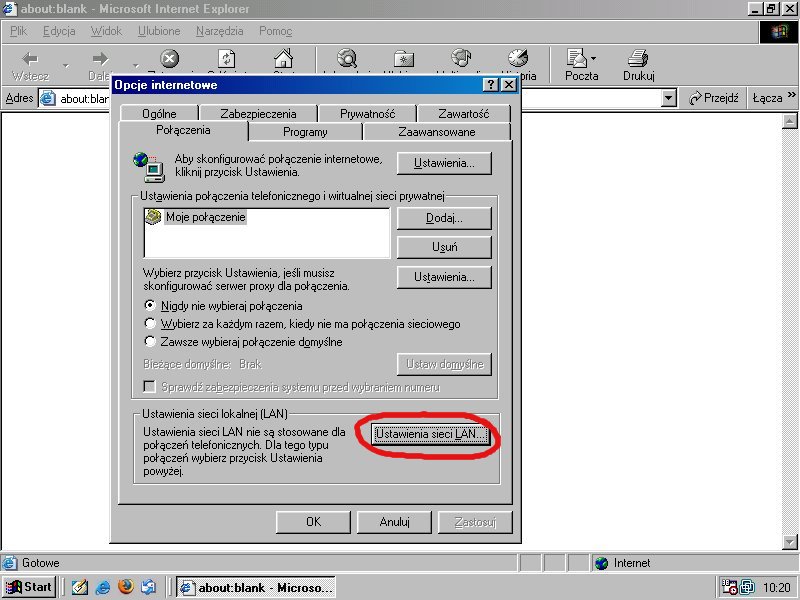Screen dimensions: 800x600
Task: Toggle 'Sprawdź zabezpieczenia systemu' checkbox
Action: pyautogui.click(x=149, y=387)
